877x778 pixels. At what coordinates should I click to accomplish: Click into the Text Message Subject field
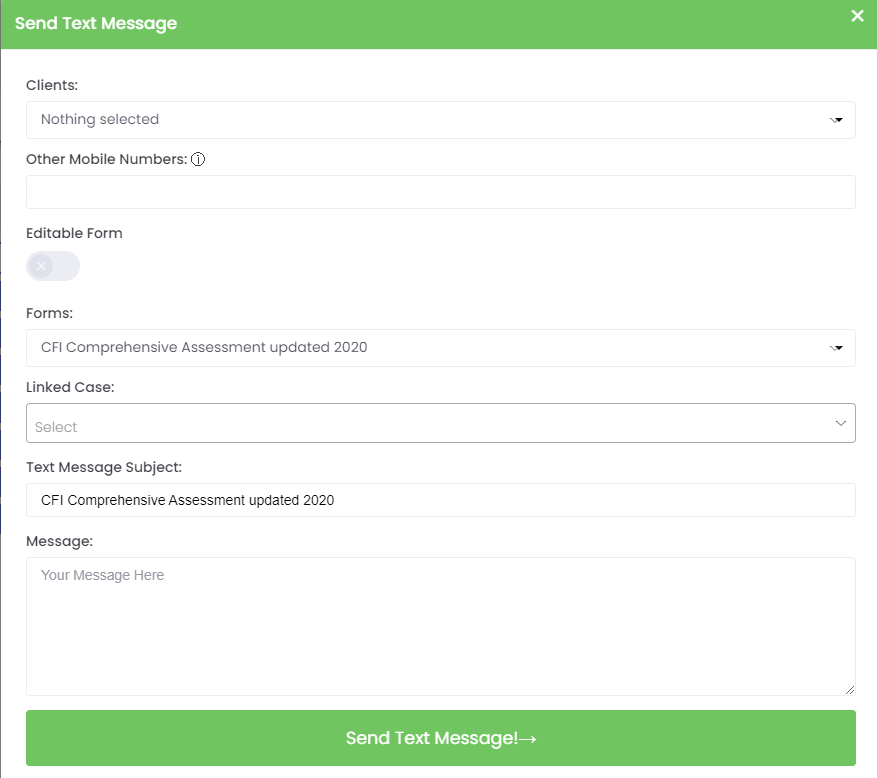pos(440,500)
